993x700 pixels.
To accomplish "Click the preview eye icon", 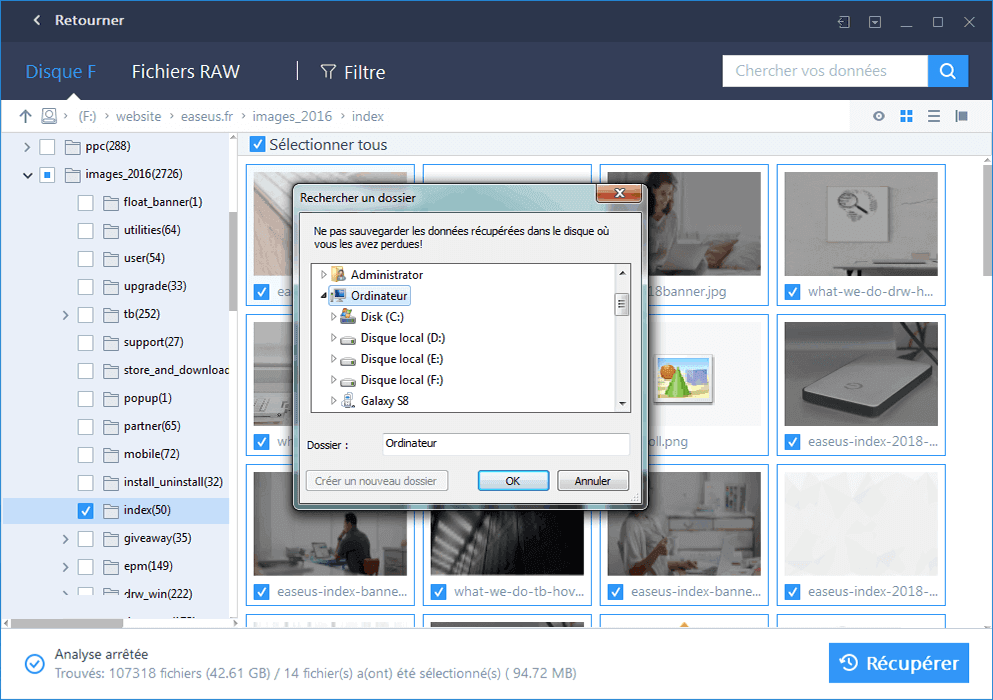I will 878,116.
